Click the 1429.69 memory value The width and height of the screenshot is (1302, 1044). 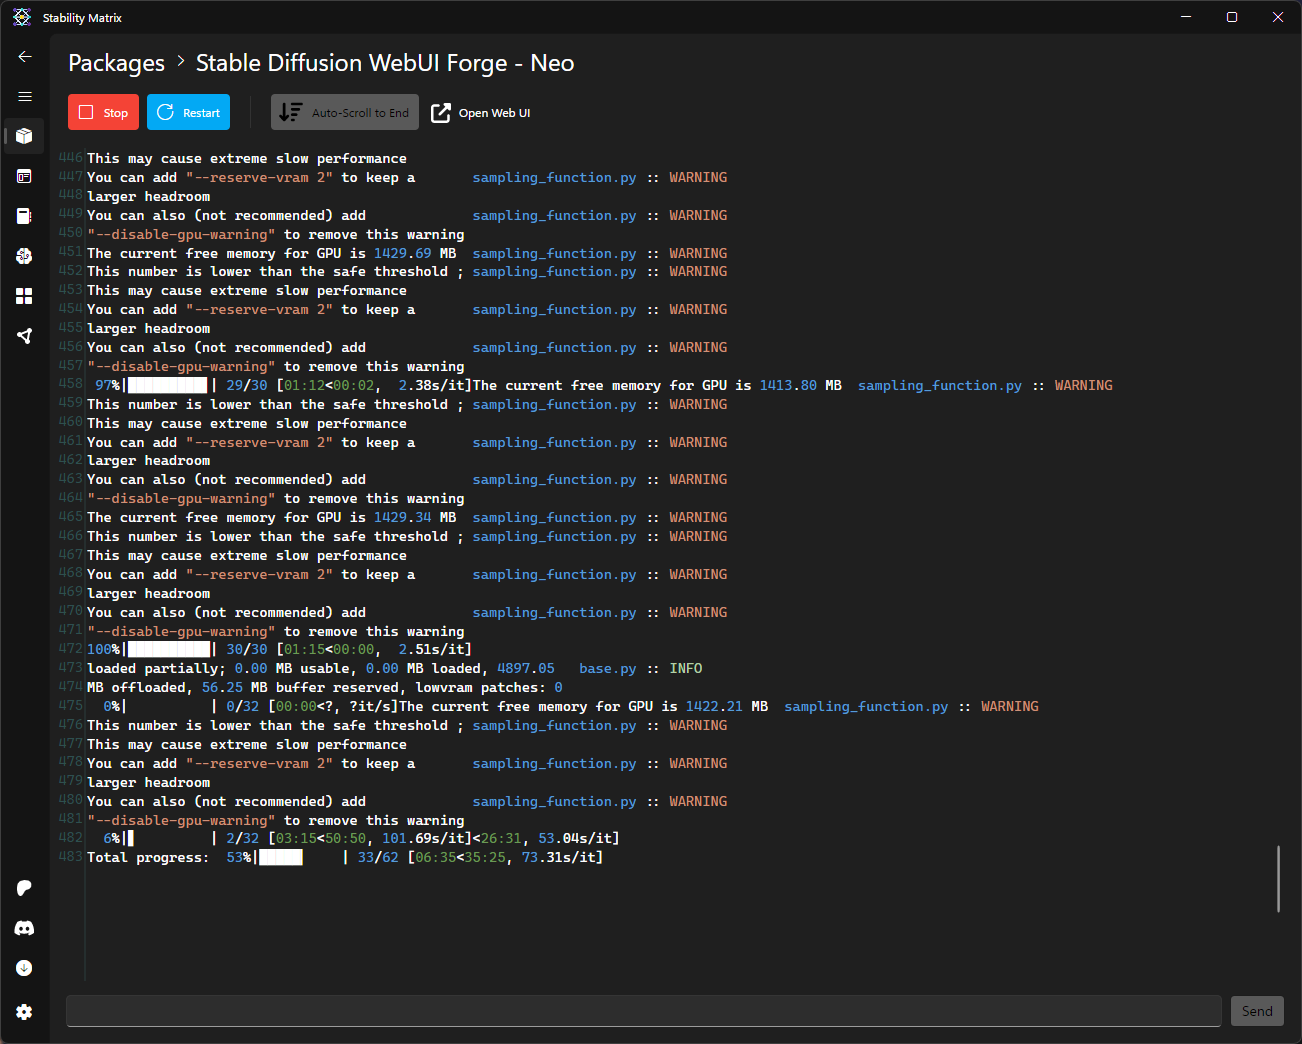(x=403, y=253)
